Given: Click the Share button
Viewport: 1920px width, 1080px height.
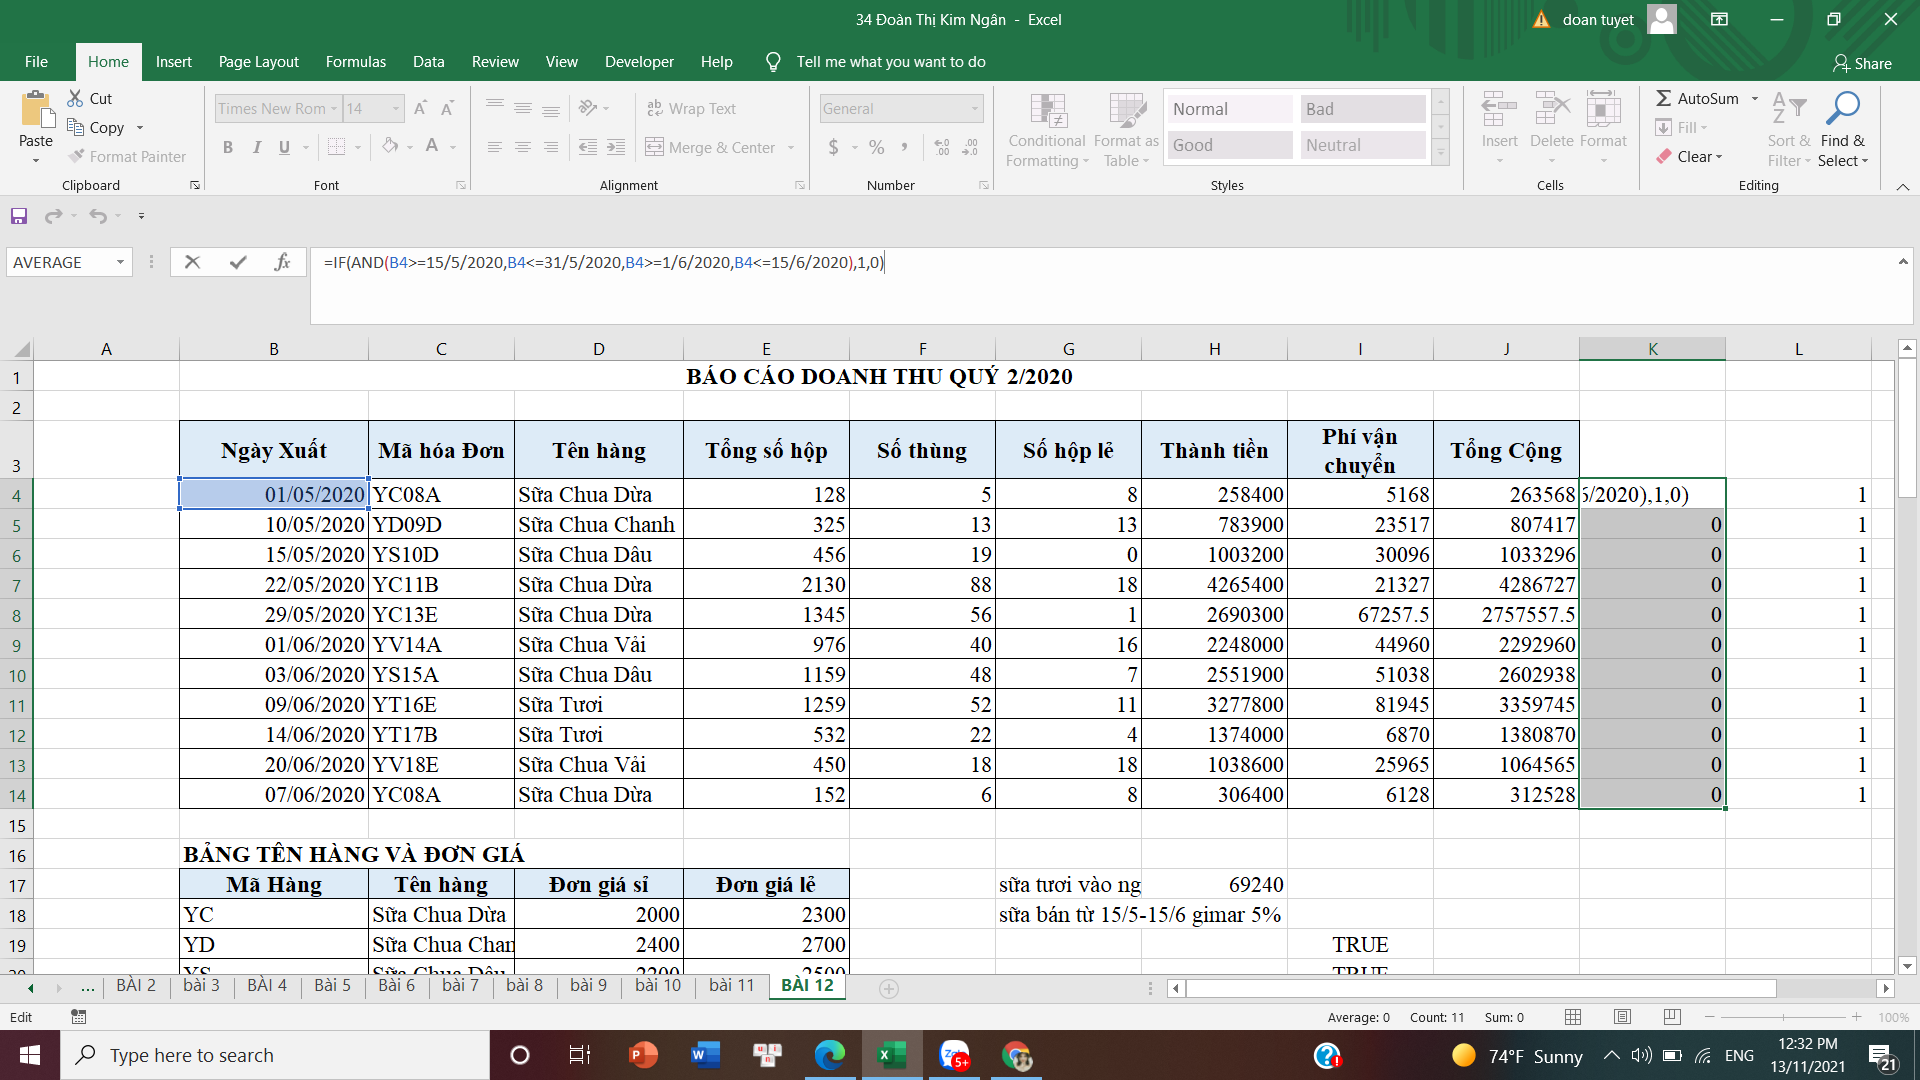Looking at the screenshot, I should point(1862,63).
